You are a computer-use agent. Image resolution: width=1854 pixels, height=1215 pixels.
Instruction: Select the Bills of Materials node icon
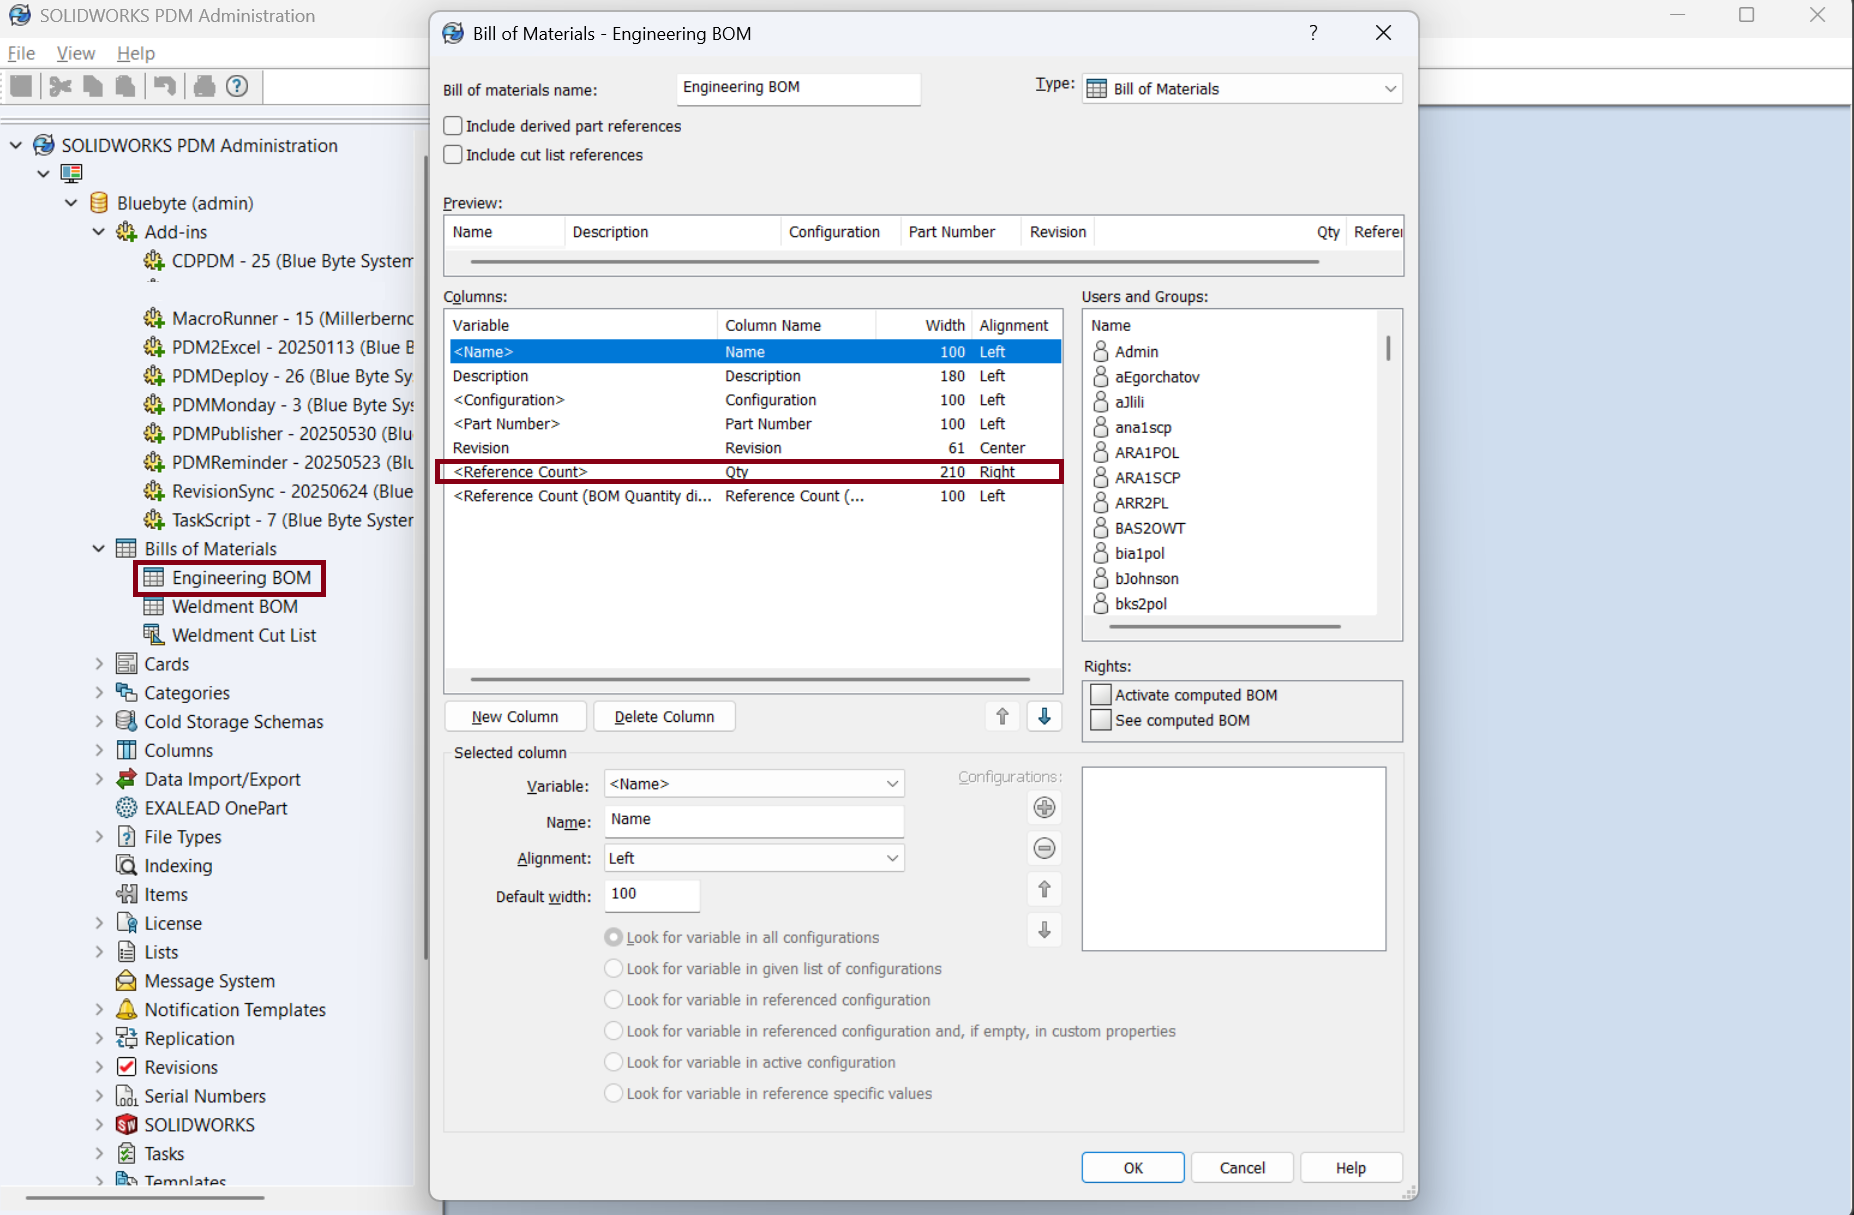pyautogui.click(x=126, y=549)
